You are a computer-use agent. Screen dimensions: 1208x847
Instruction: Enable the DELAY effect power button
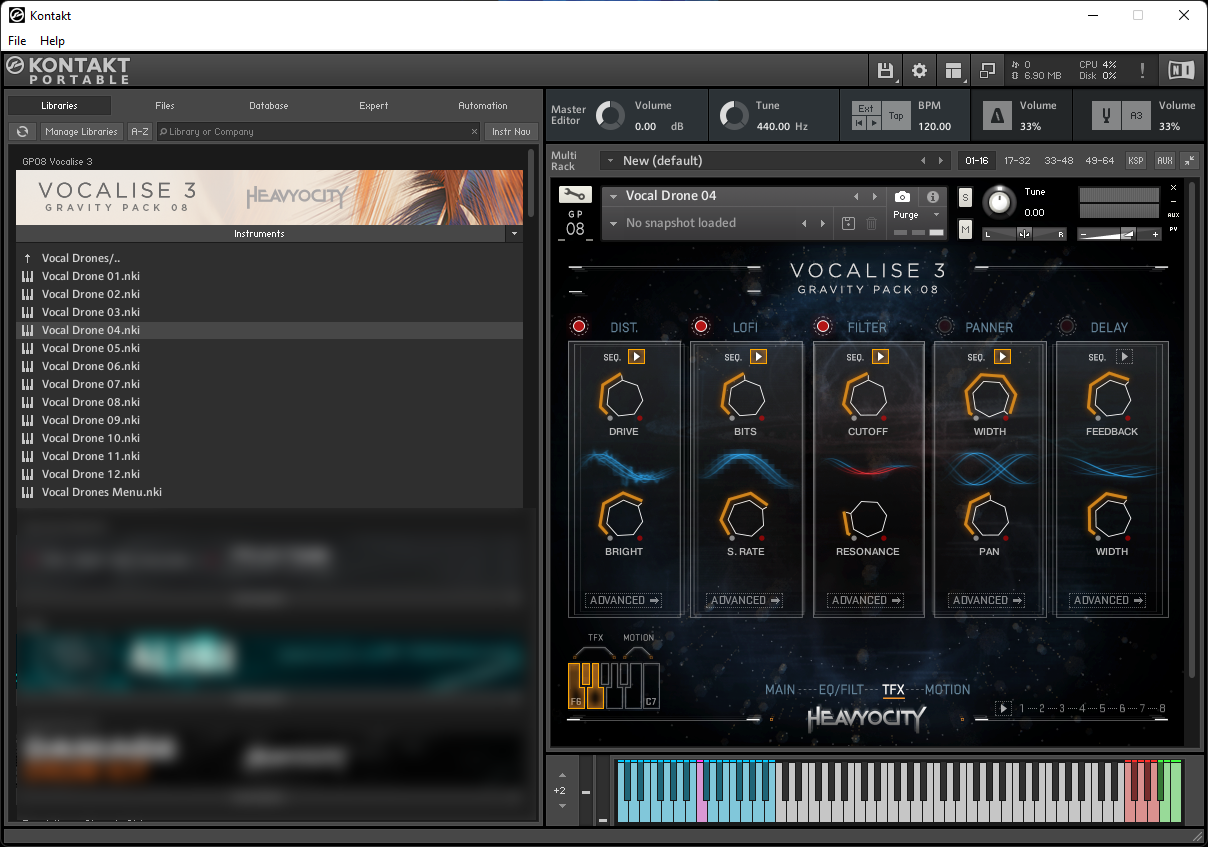point(1067,327)
